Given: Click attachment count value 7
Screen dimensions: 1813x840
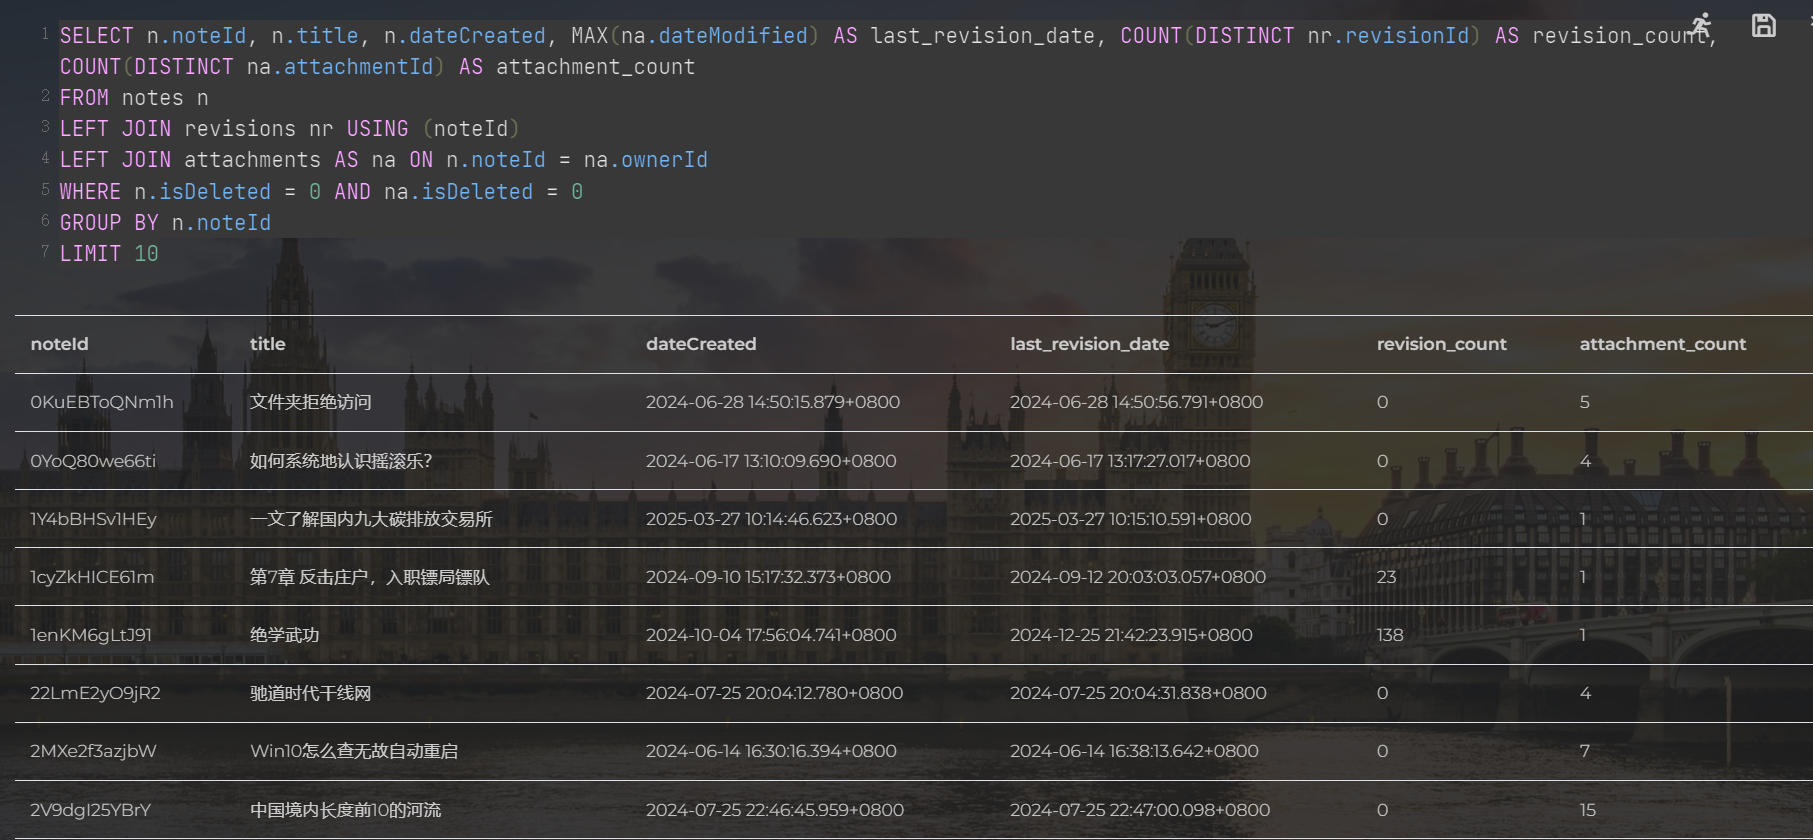Looking at the screenshot, I should click(1585, 751).
